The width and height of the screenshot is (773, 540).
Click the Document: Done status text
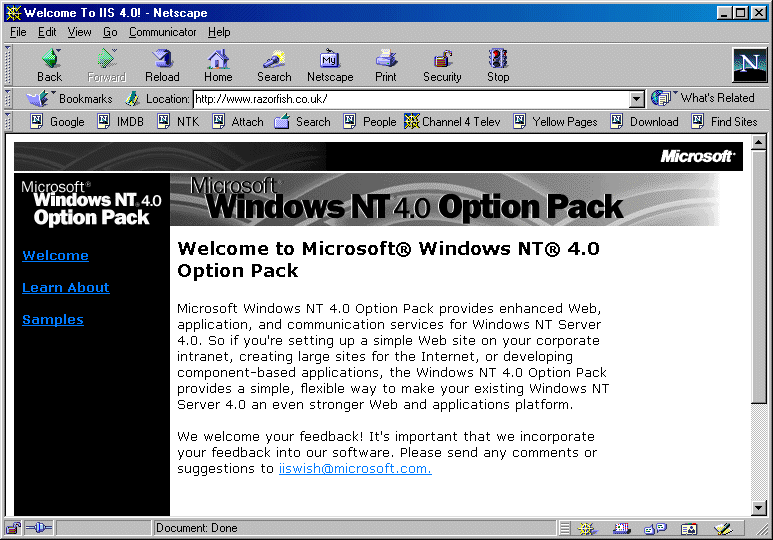coord(197,528)
